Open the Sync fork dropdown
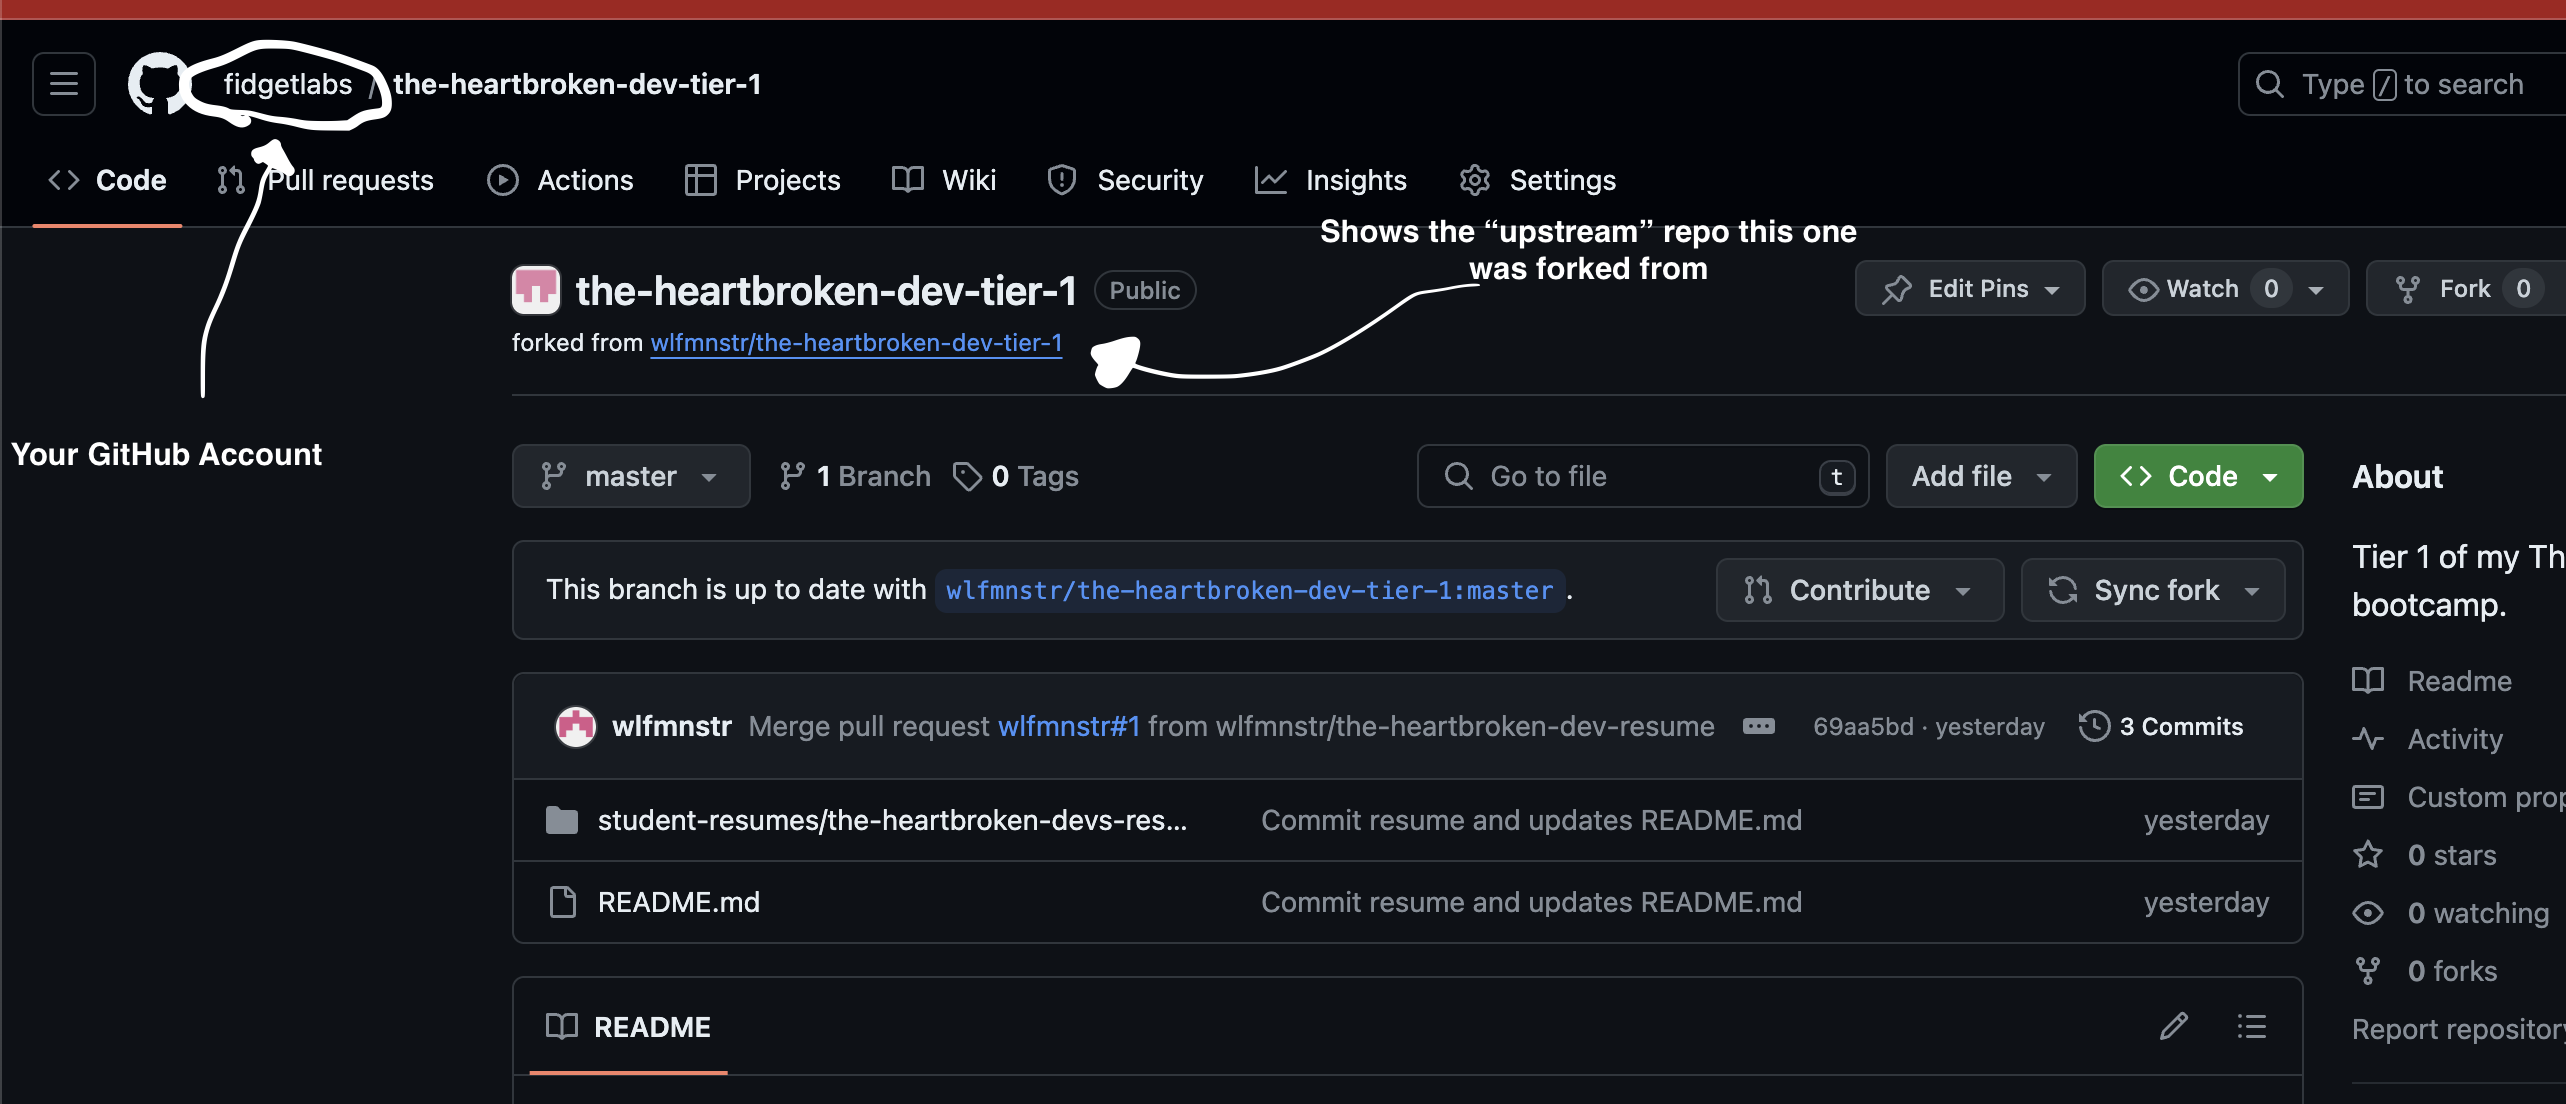 [x=2153, y=590]
